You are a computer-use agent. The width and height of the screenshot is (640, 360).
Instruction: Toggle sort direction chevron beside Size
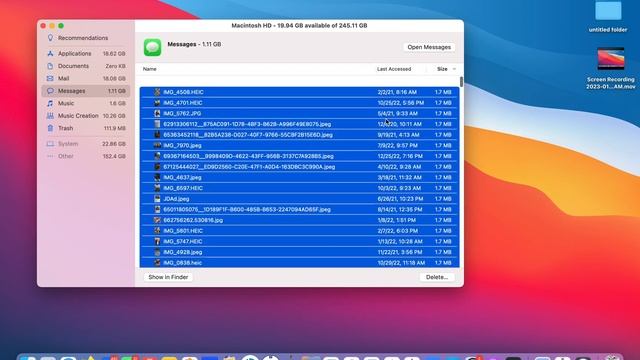click(x=454, y=69)
